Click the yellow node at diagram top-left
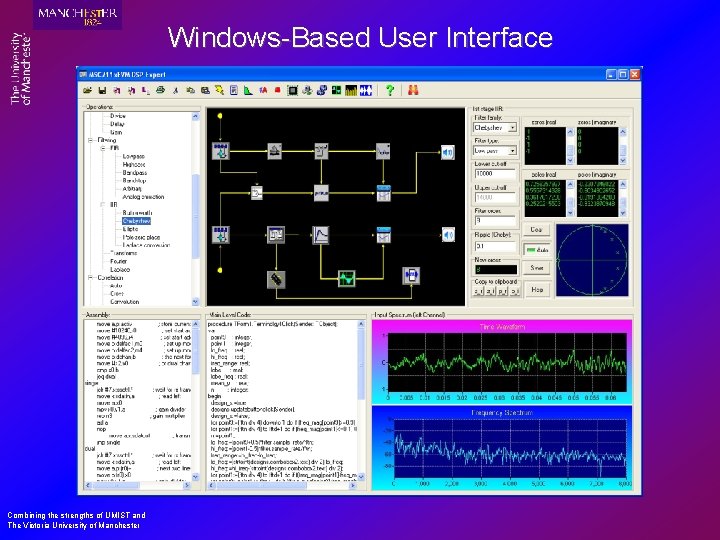 tap(220, 116)
